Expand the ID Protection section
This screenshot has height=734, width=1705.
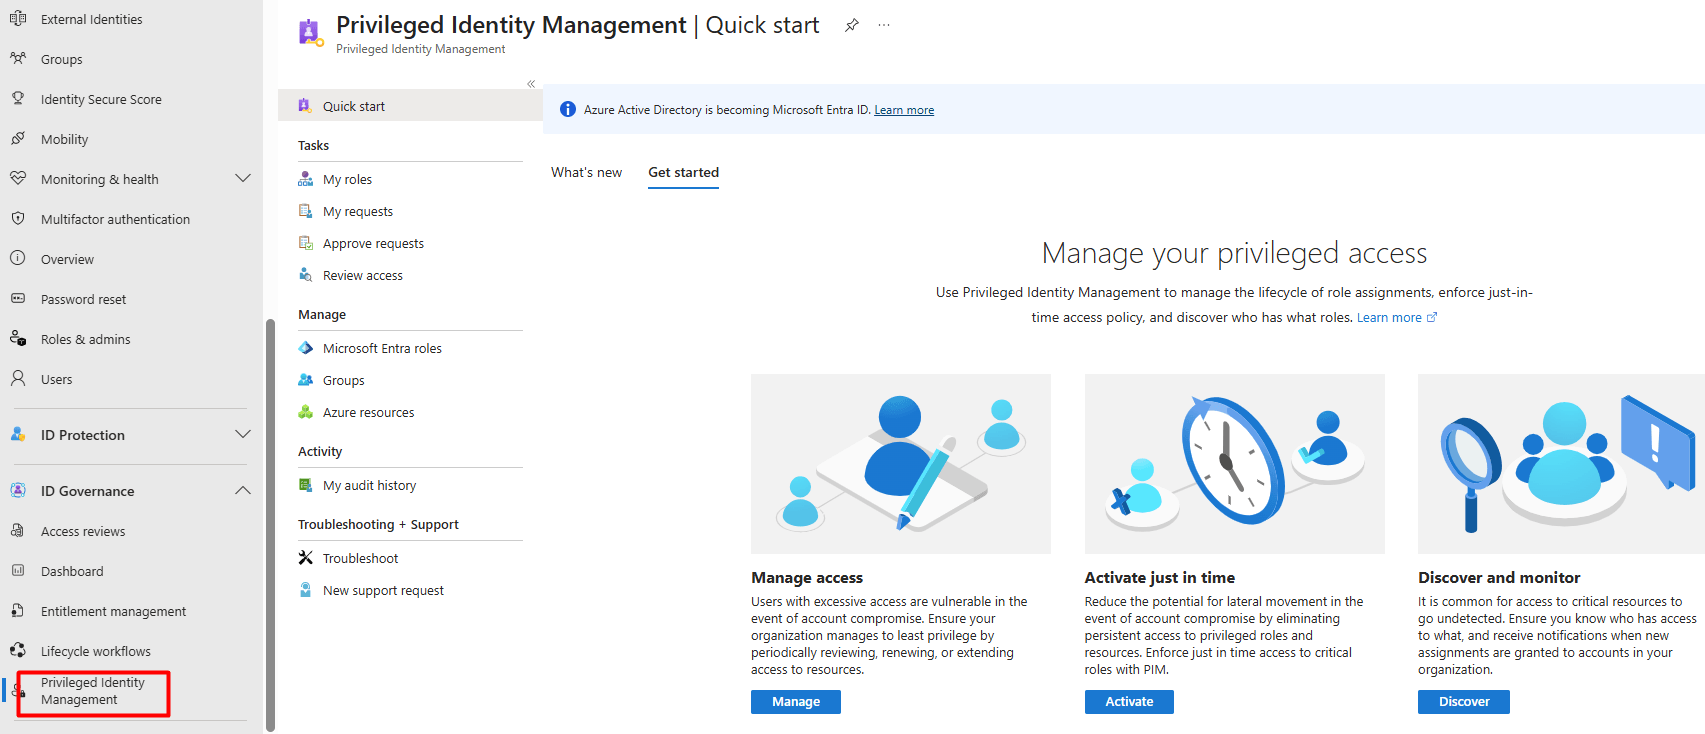242,435
